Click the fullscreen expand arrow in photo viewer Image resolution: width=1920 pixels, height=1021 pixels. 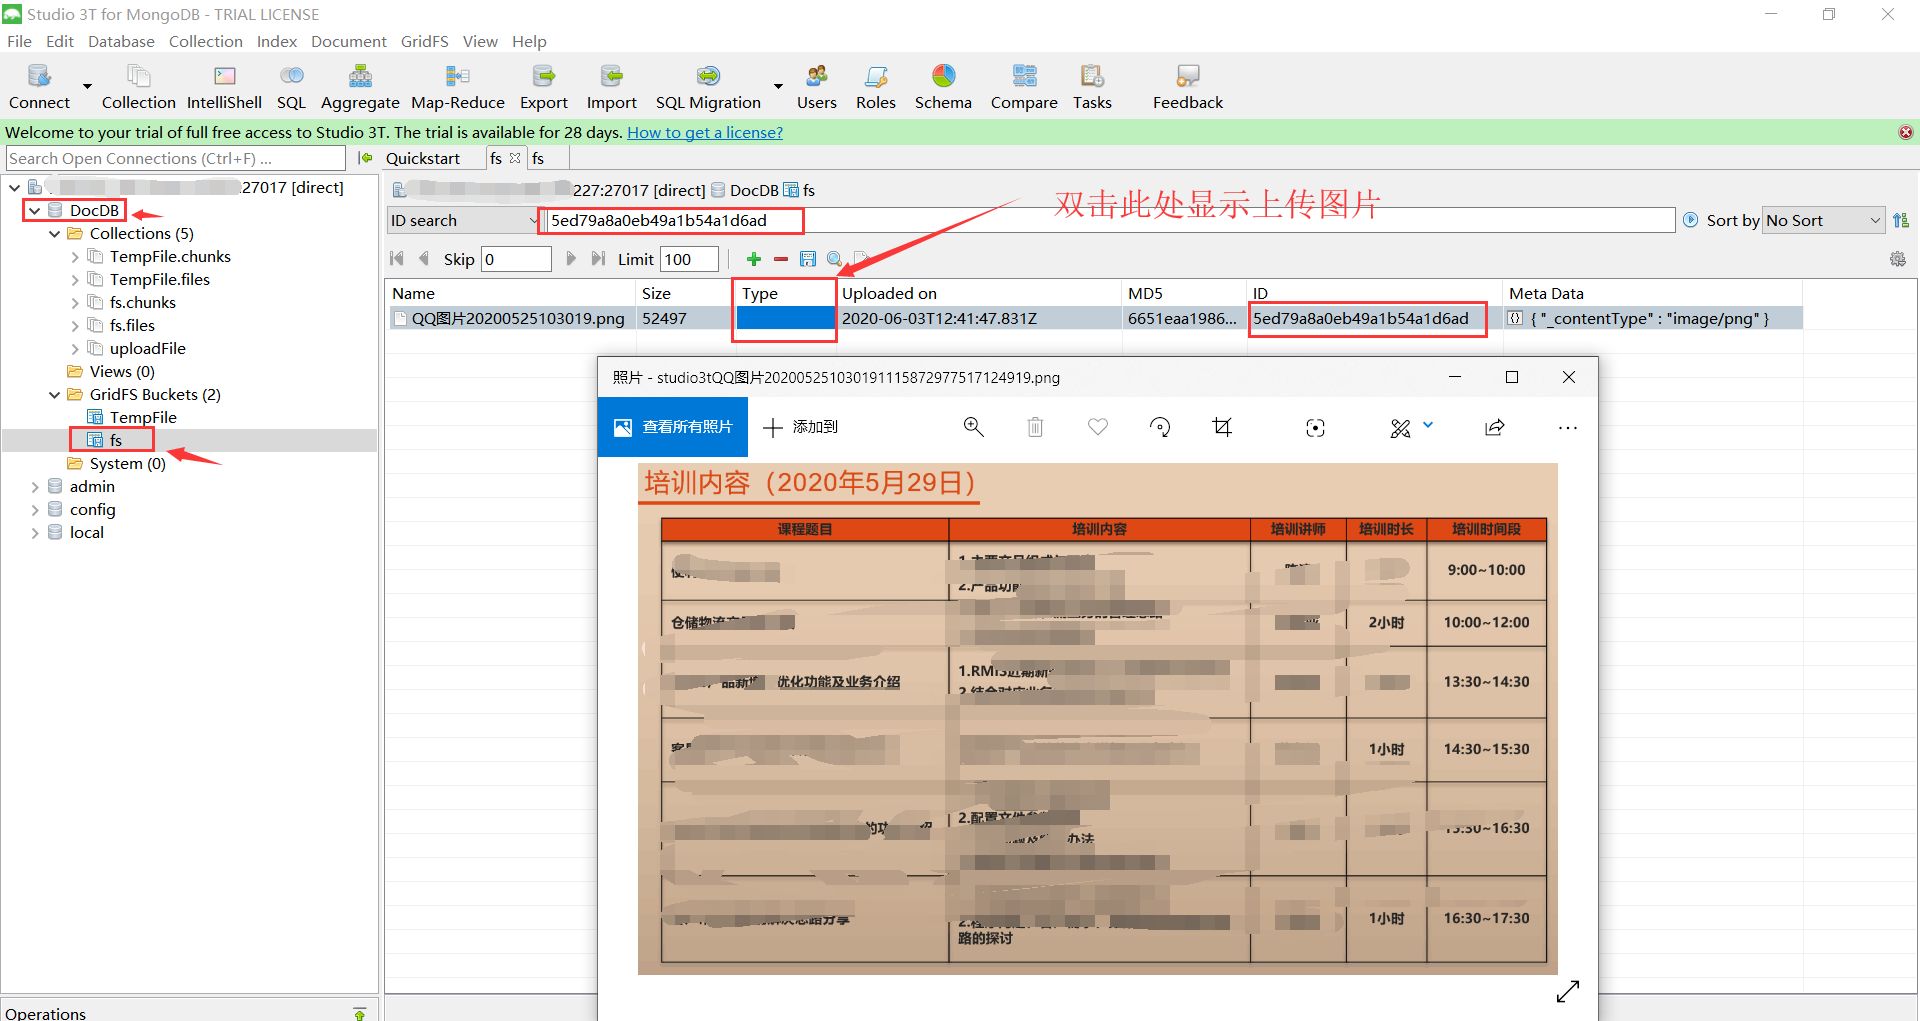[1568, 991]
